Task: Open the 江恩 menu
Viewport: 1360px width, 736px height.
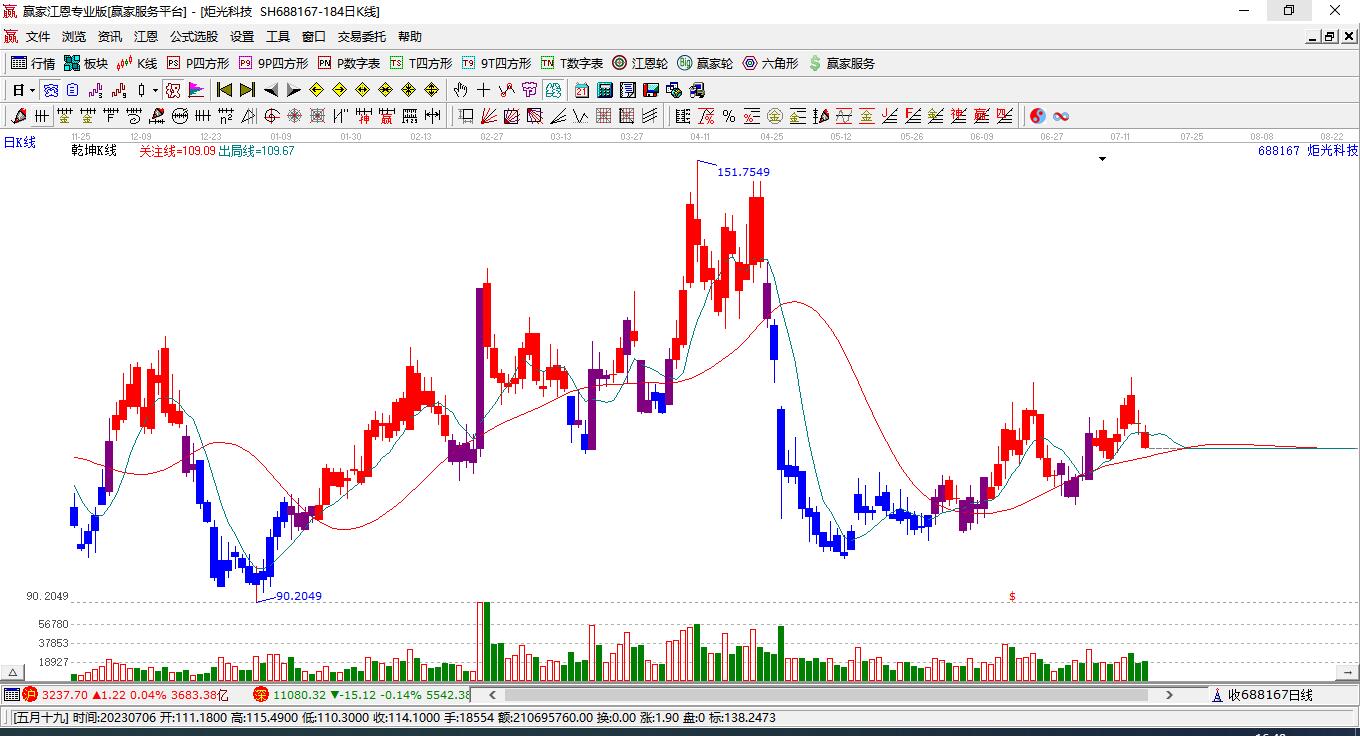Action: (146, 36)
